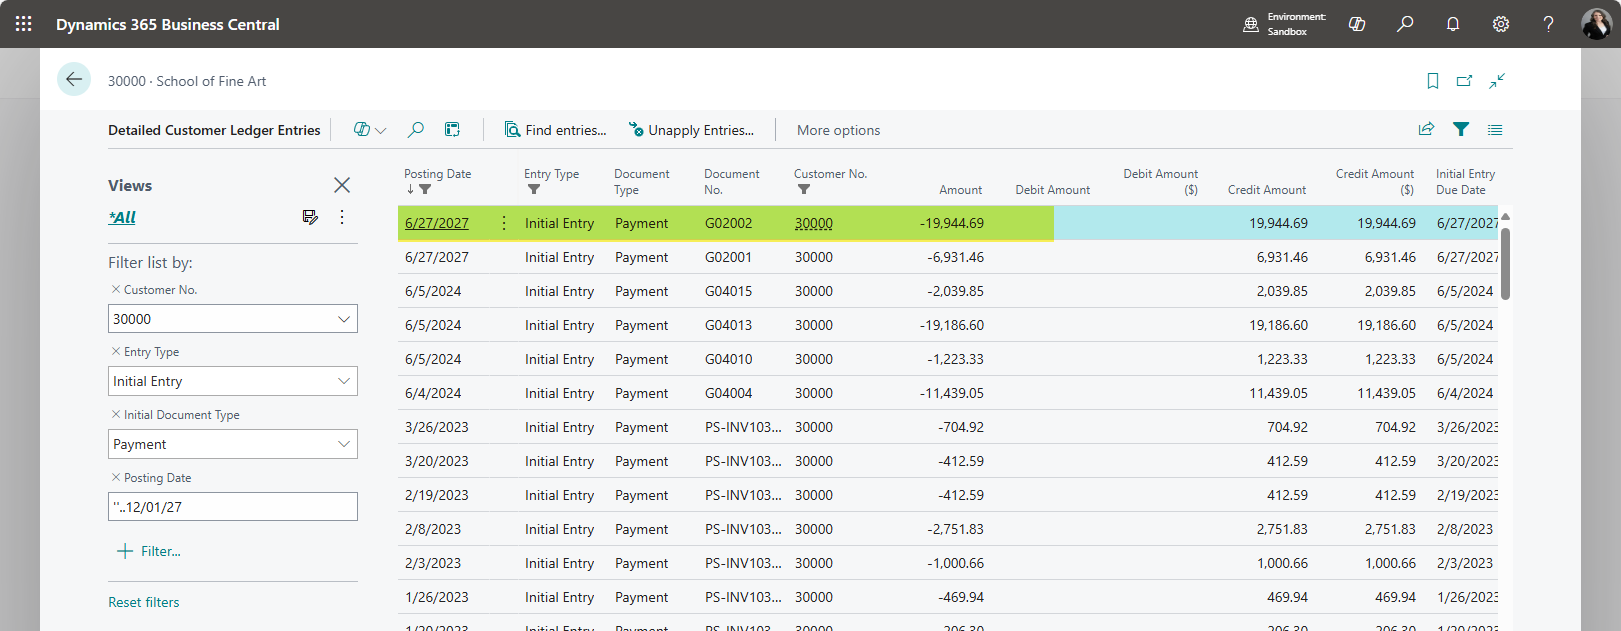Image resolution: width=1621 pixels, height=631 pixels.
Task: Click Debit Amount column header
Action: [x=1052, y=189]
